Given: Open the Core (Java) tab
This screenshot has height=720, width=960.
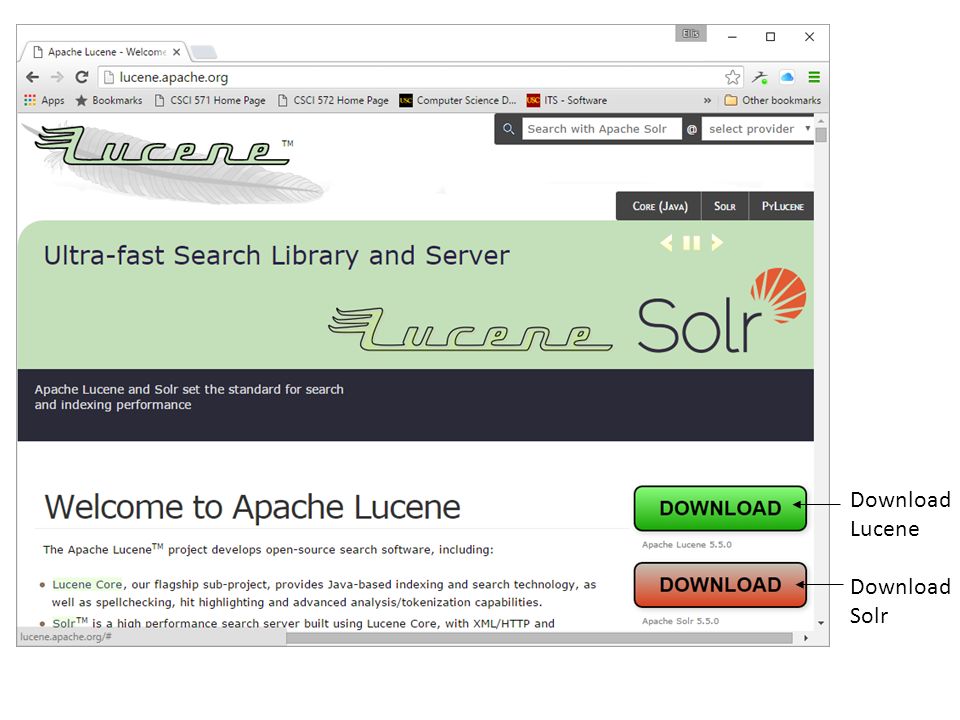Looking at the screenshot, I should tap(659, 206).
